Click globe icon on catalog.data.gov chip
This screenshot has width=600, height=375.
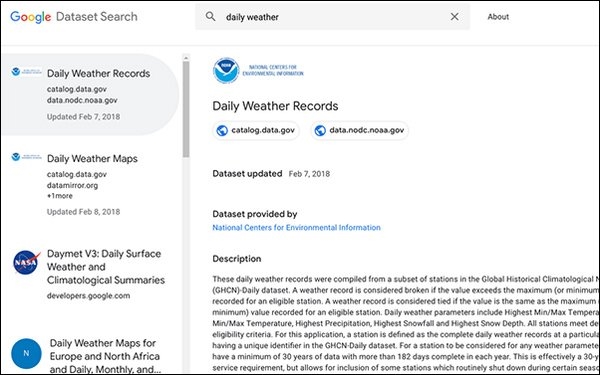tap(222, 130)
